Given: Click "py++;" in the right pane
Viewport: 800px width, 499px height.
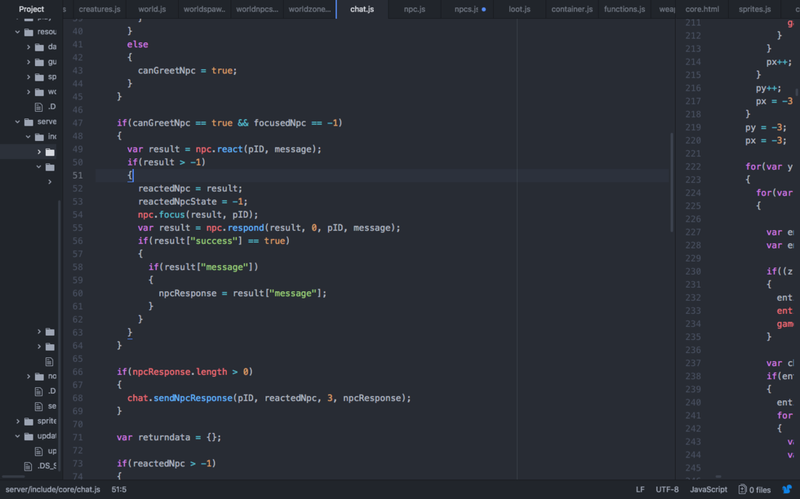Looking at the screenshot, I should [768, 88].
